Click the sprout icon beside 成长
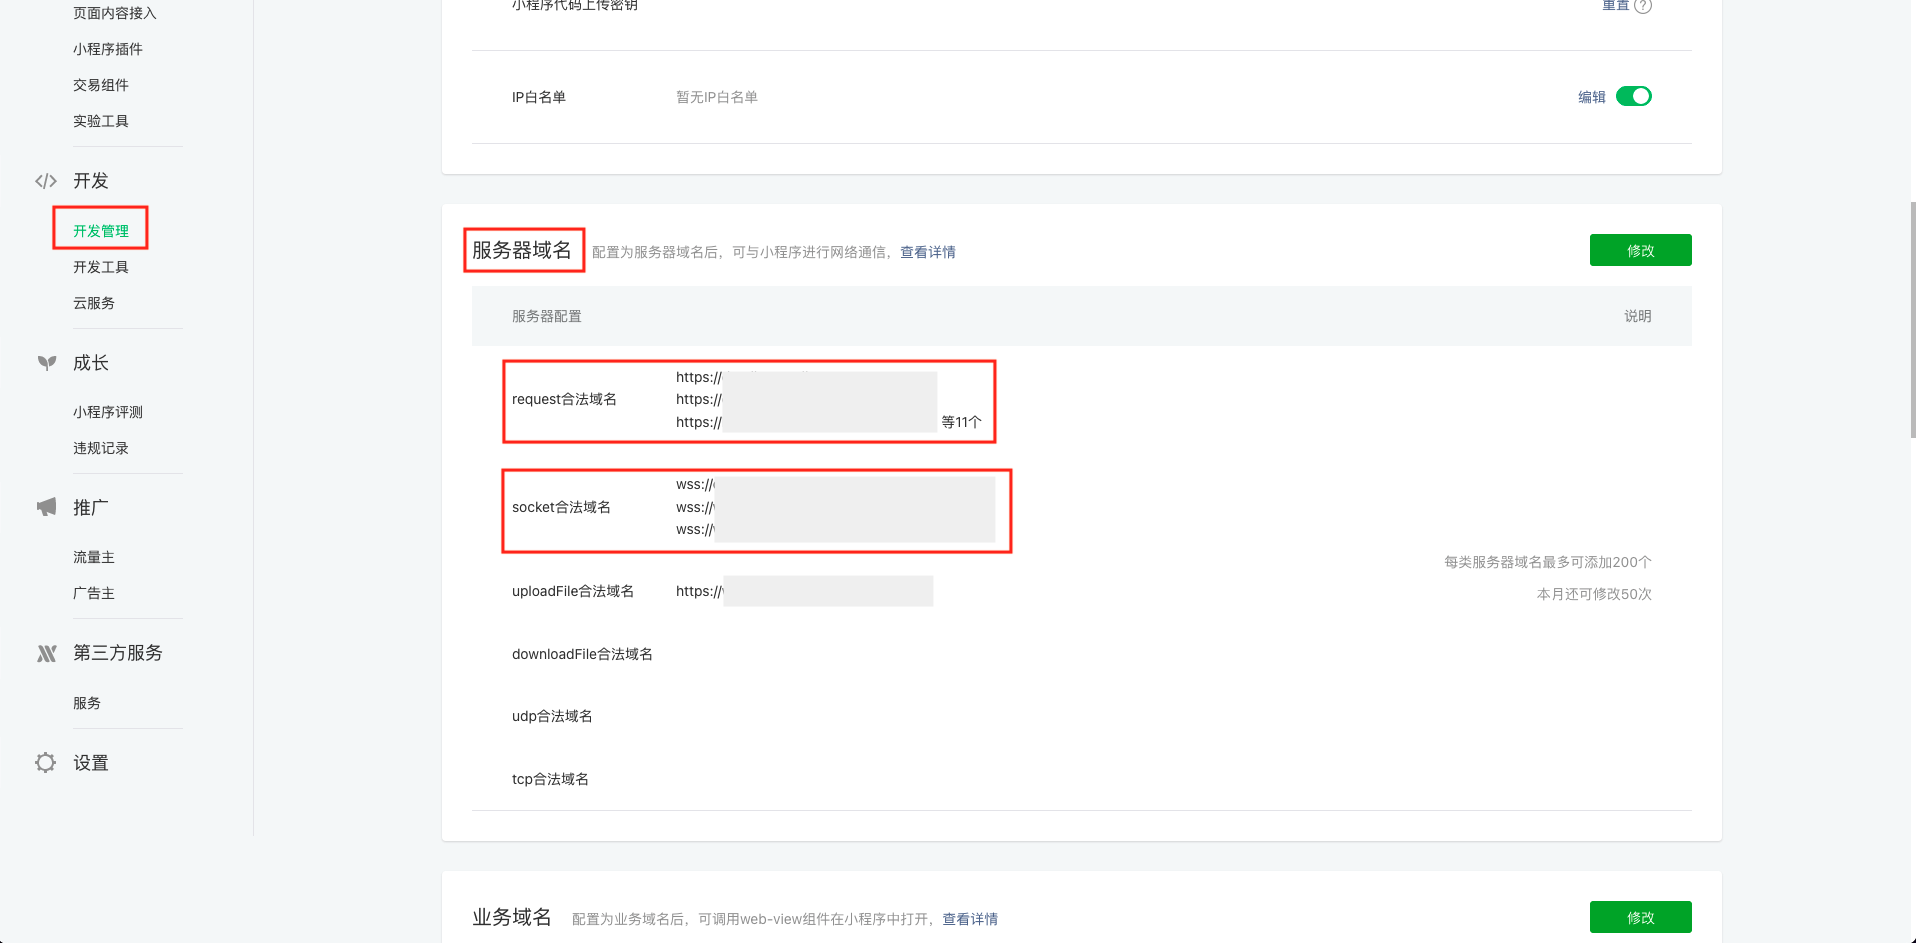 click(46, 363)
